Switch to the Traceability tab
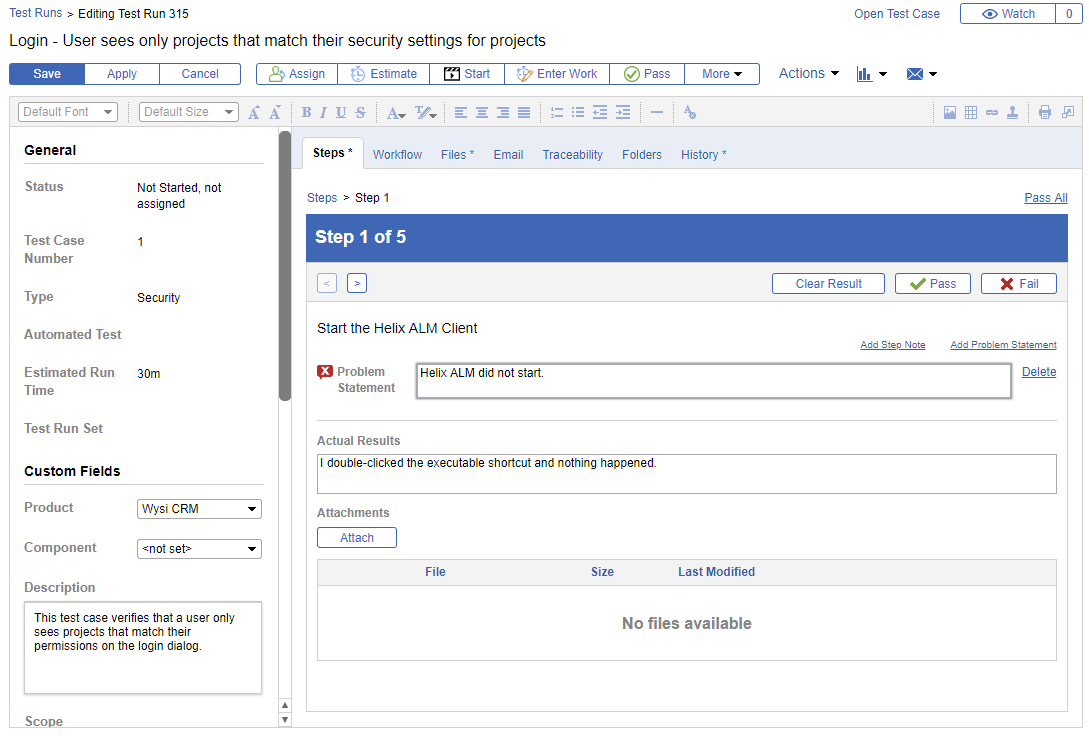Image resolution: width=1089 pixels, height=736 pixels. pos(572,155)
